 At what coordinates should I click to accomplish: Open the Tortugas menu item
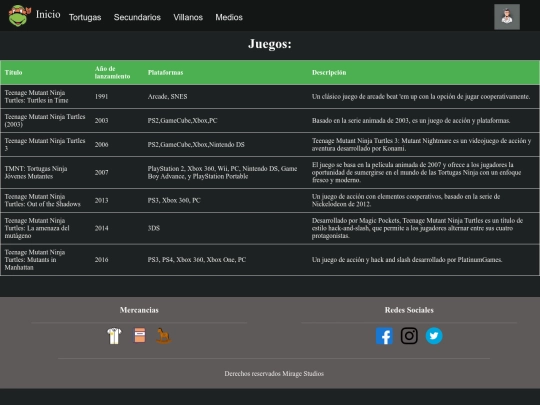[x=85, y=17]
